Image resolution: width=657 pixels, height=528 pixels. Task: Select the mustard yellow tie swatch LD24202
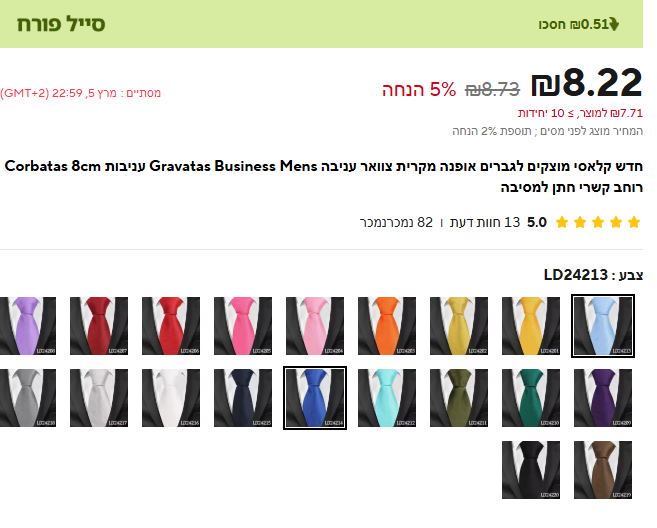tap(459, 326)
